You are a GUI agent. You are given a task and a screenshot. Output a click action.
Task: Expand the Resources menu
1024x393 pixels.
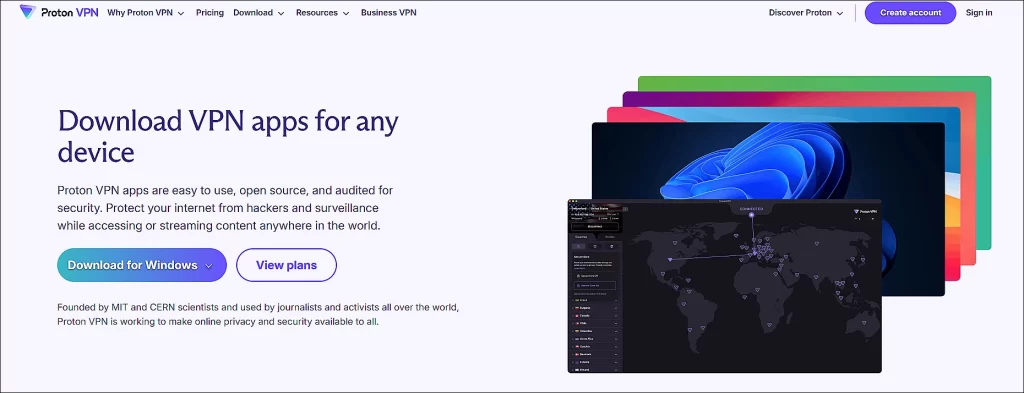[x=323, y=12]
